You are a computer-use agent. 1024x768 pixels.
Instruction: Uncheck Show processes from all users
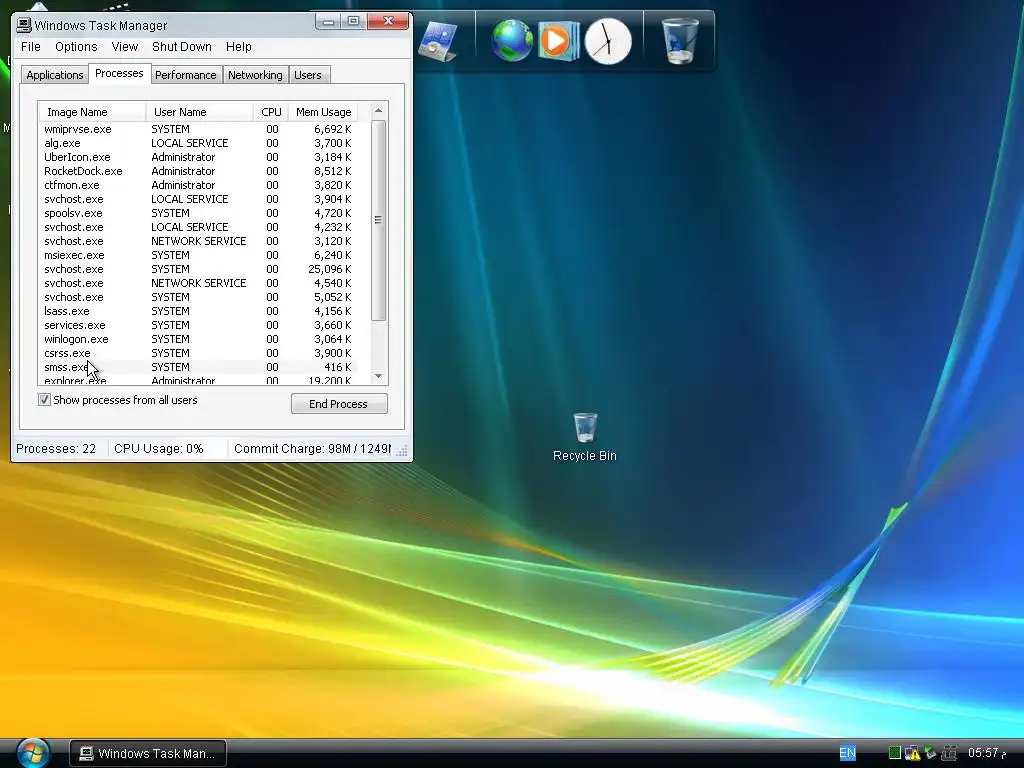(44, 400)
